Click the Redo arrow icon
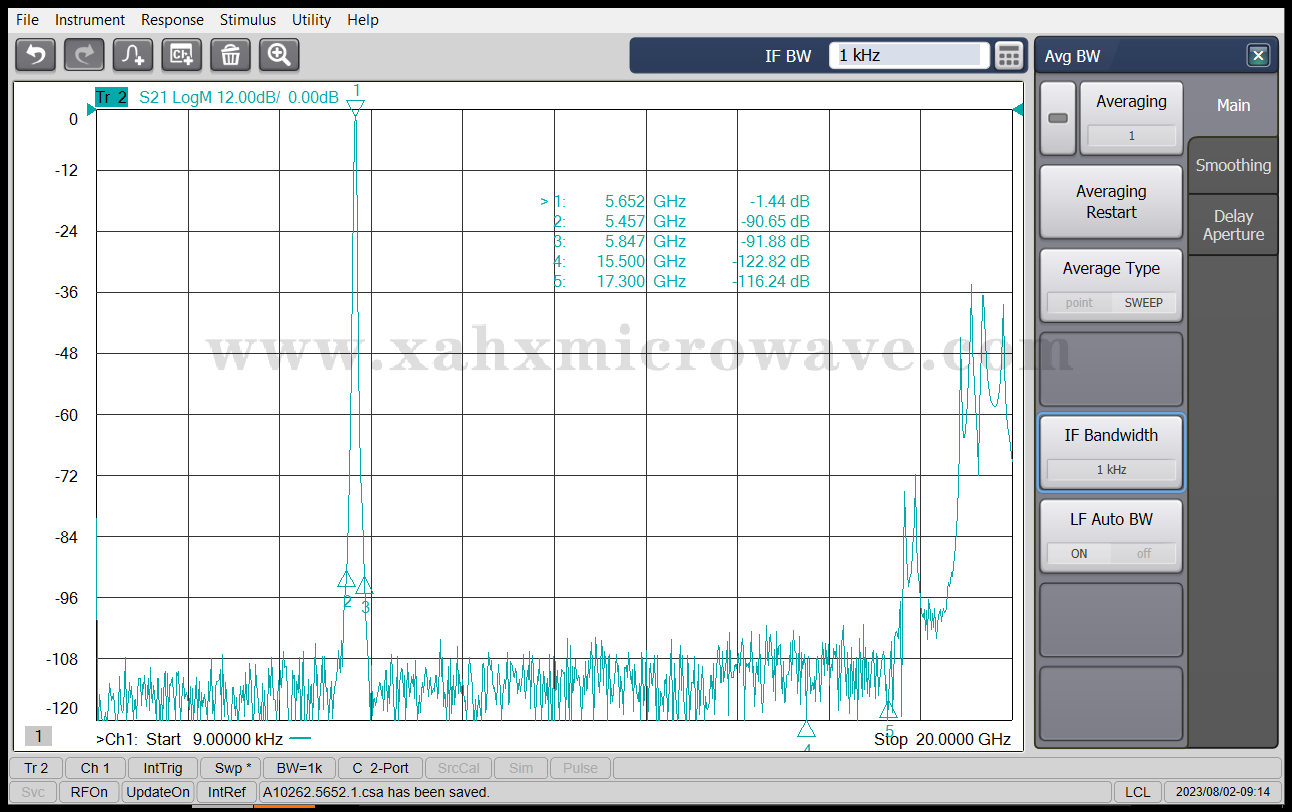 pos(84,55)
